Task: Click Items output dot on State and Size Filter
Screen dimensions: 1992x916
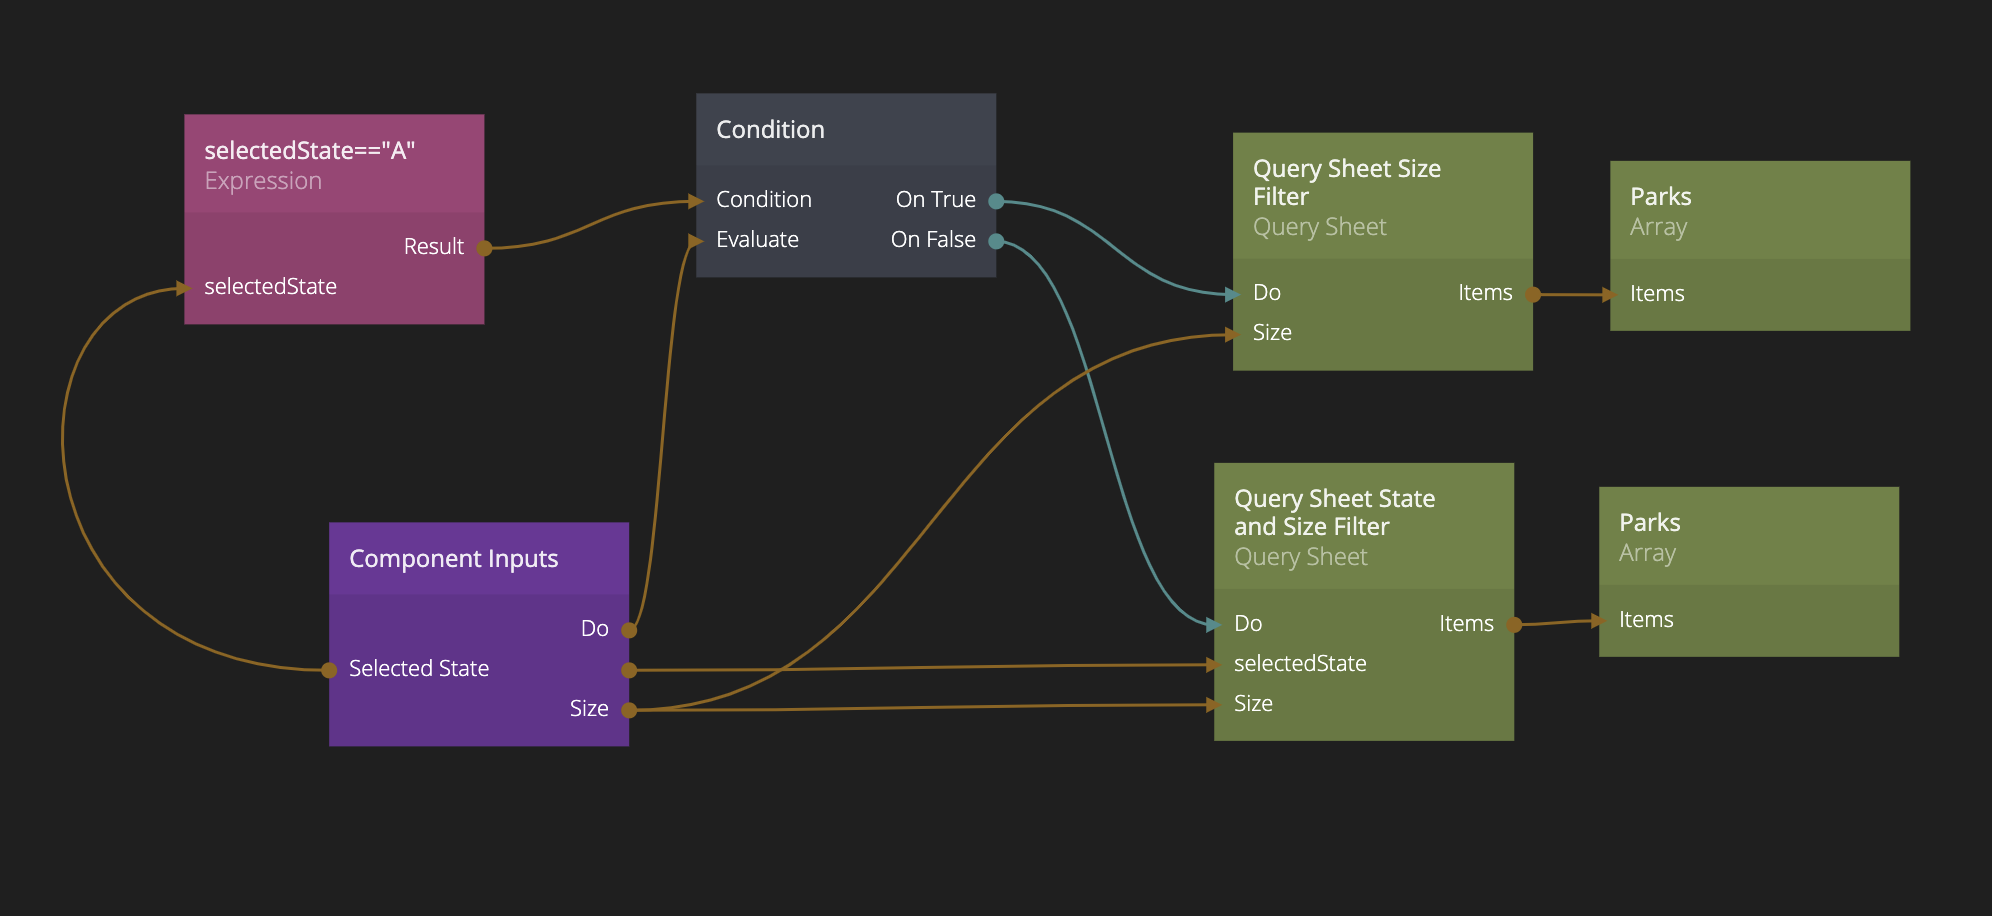Action: (x=1514, y=625)
